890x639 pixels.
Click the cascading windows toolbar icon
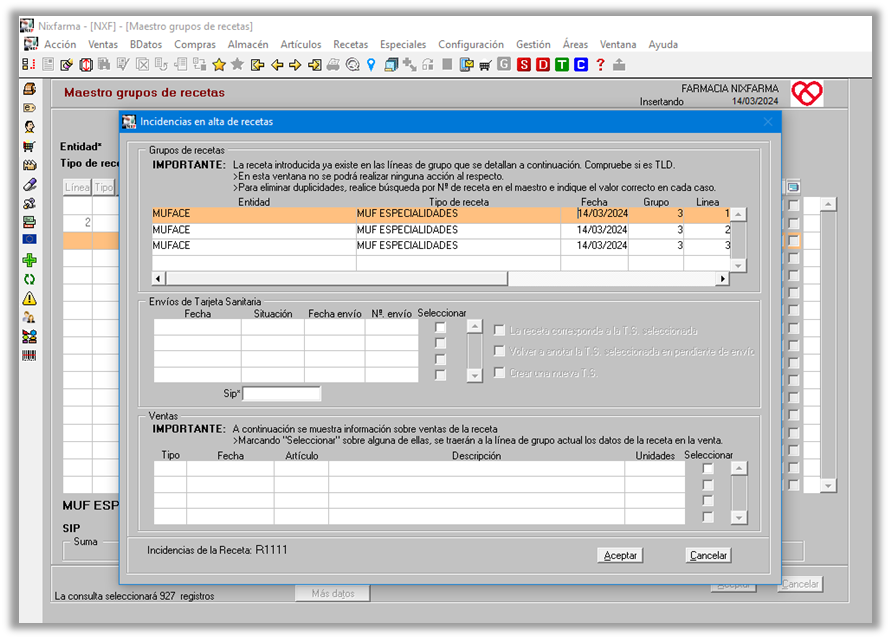pyautogui.click(x=391, y=65)
